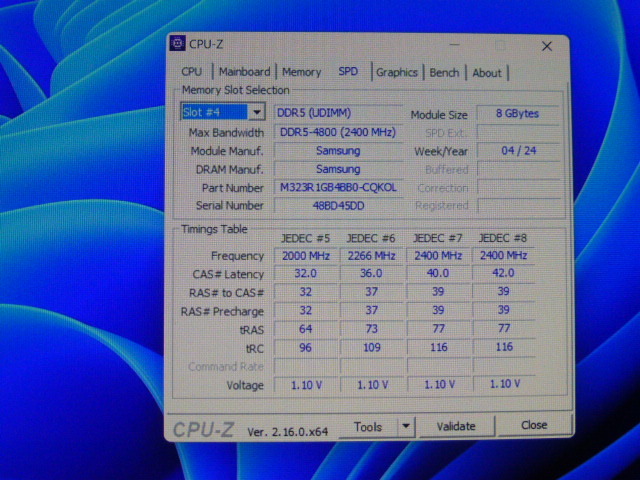This screenshot has width=640, height=480.
Task: Click the CAS# Latency 42.0 cell
Action: click(x=503, y=273)
